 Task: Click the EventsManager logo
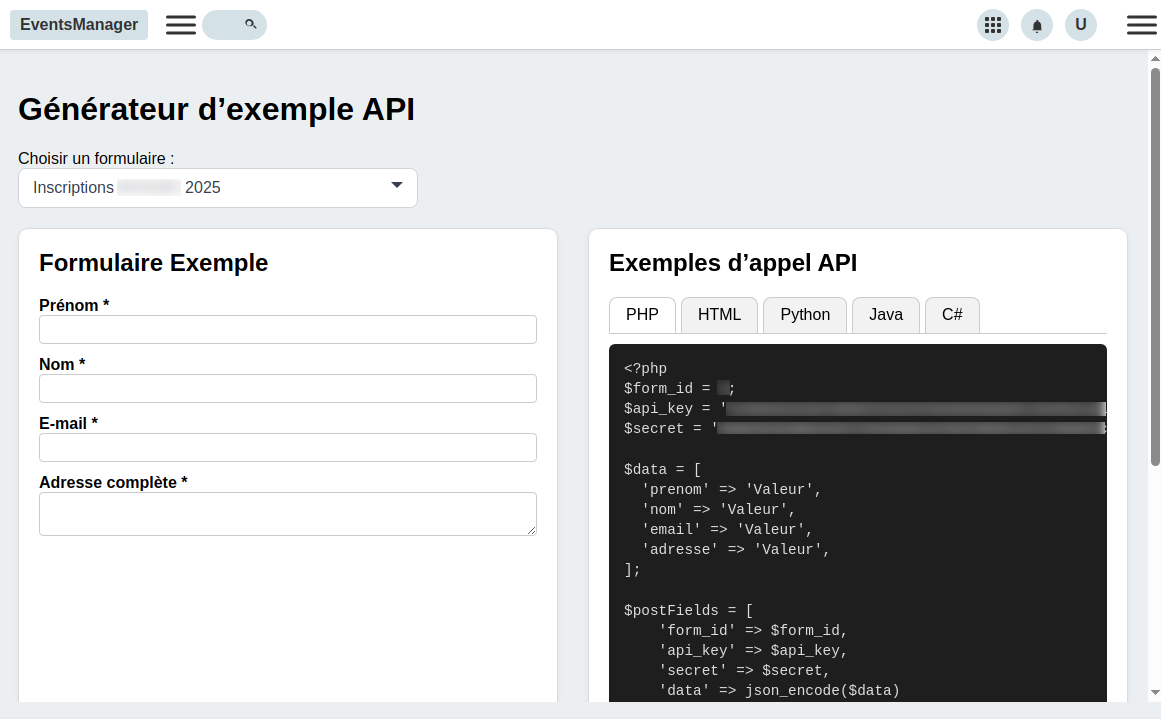(79, 25)
